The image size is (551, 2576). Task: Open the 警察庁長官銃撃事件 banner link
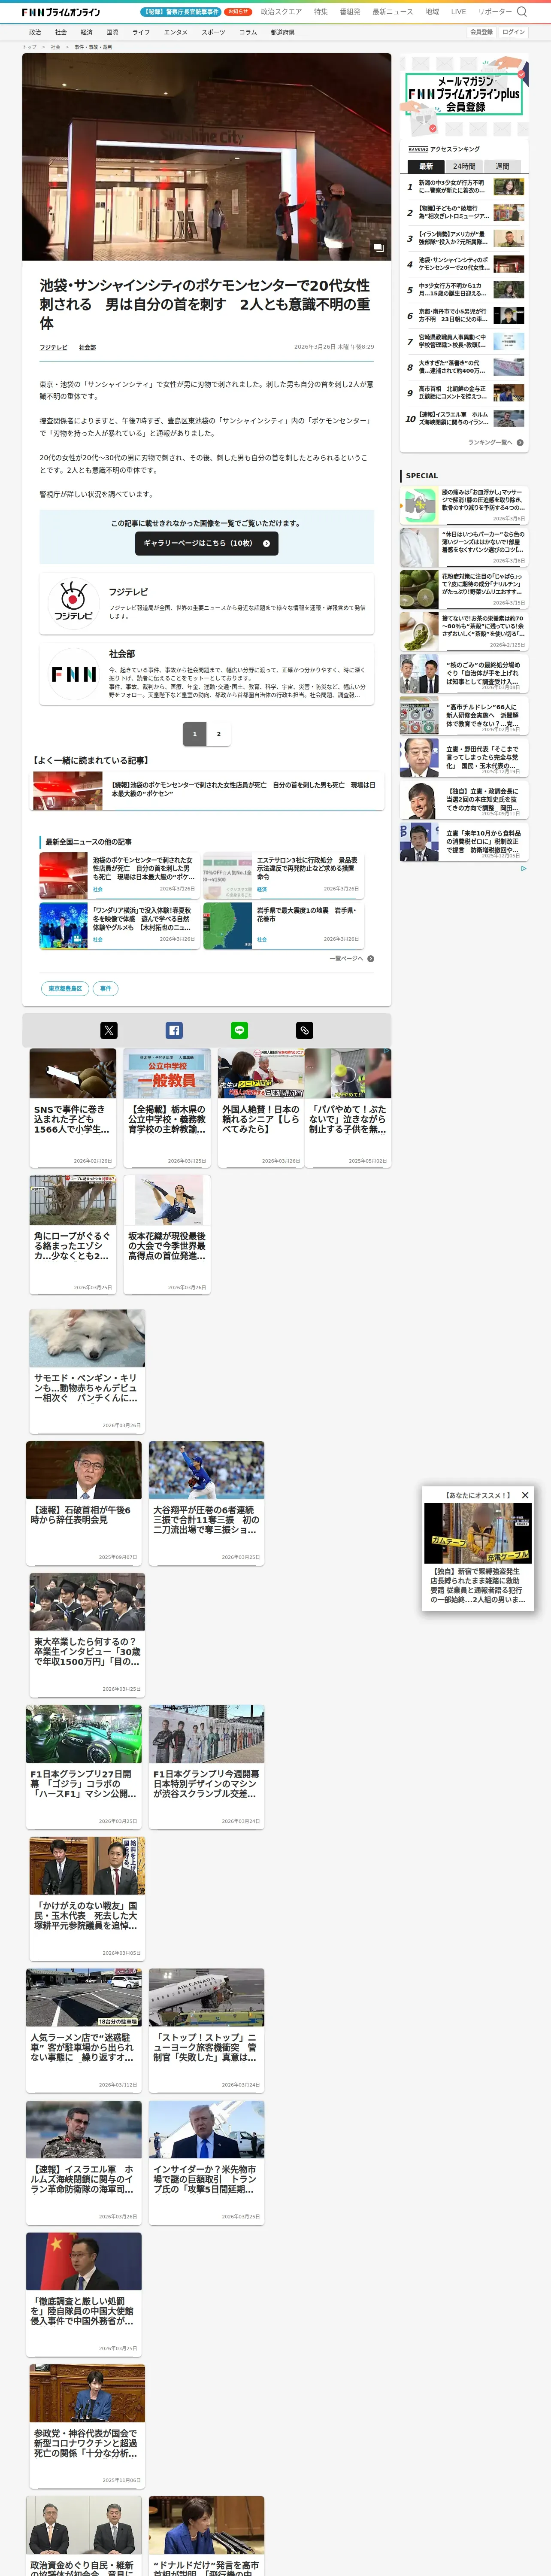tap(181, 12)
